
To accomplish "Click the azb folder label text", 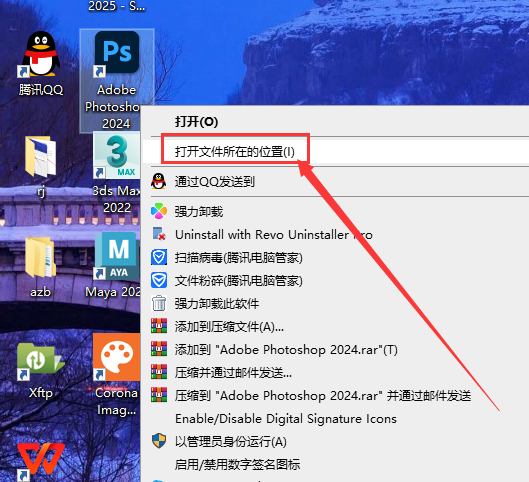I will [40, 291].
